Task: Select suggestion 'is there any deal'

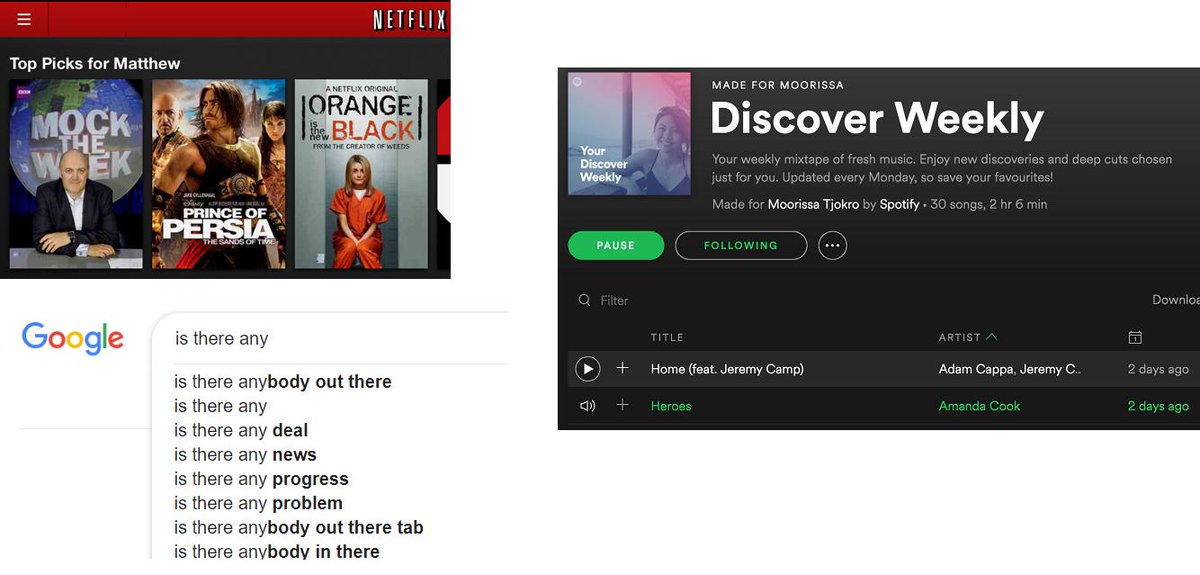Action: [241, 430]
